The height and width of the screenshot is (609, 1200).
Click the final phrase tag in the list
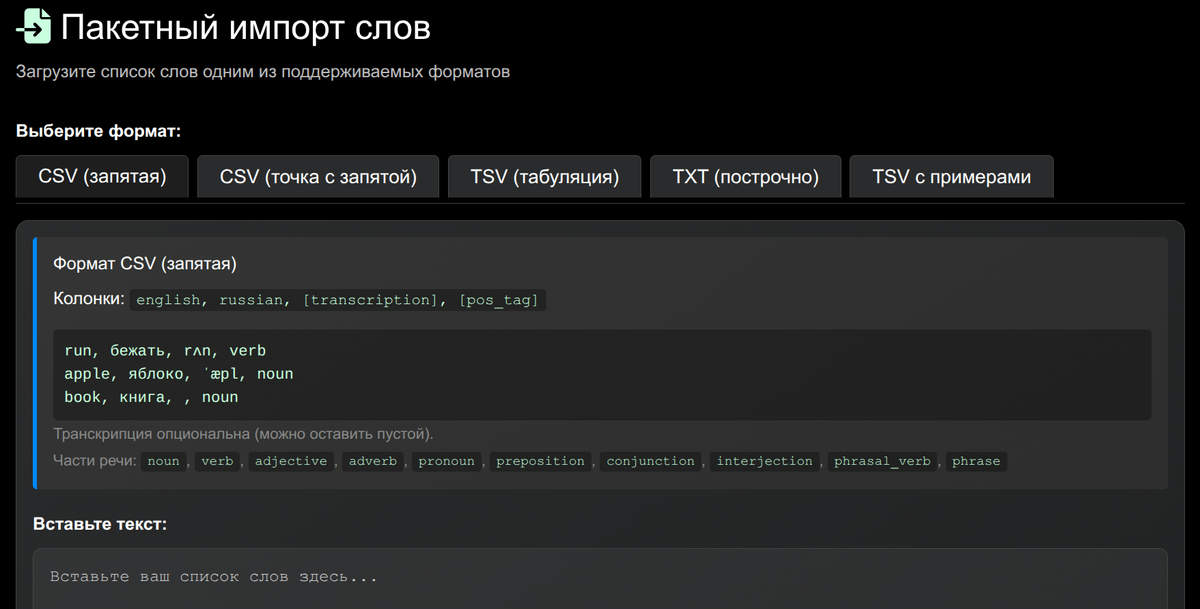pos(976,461)
